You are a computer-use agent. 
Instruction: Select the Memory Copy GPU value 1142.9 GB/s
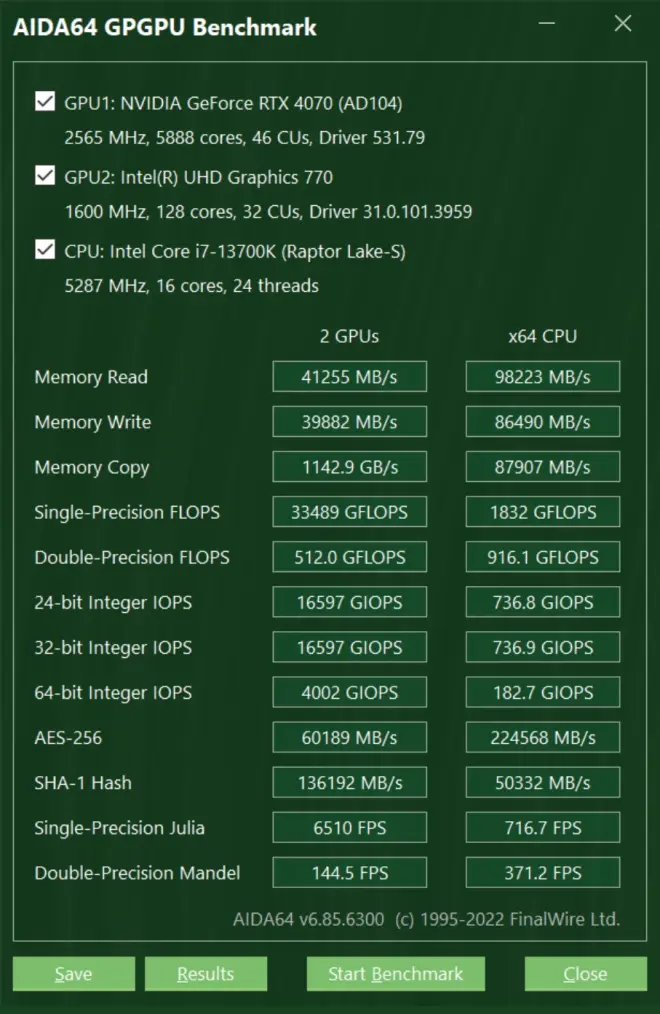tap(349, 467)
